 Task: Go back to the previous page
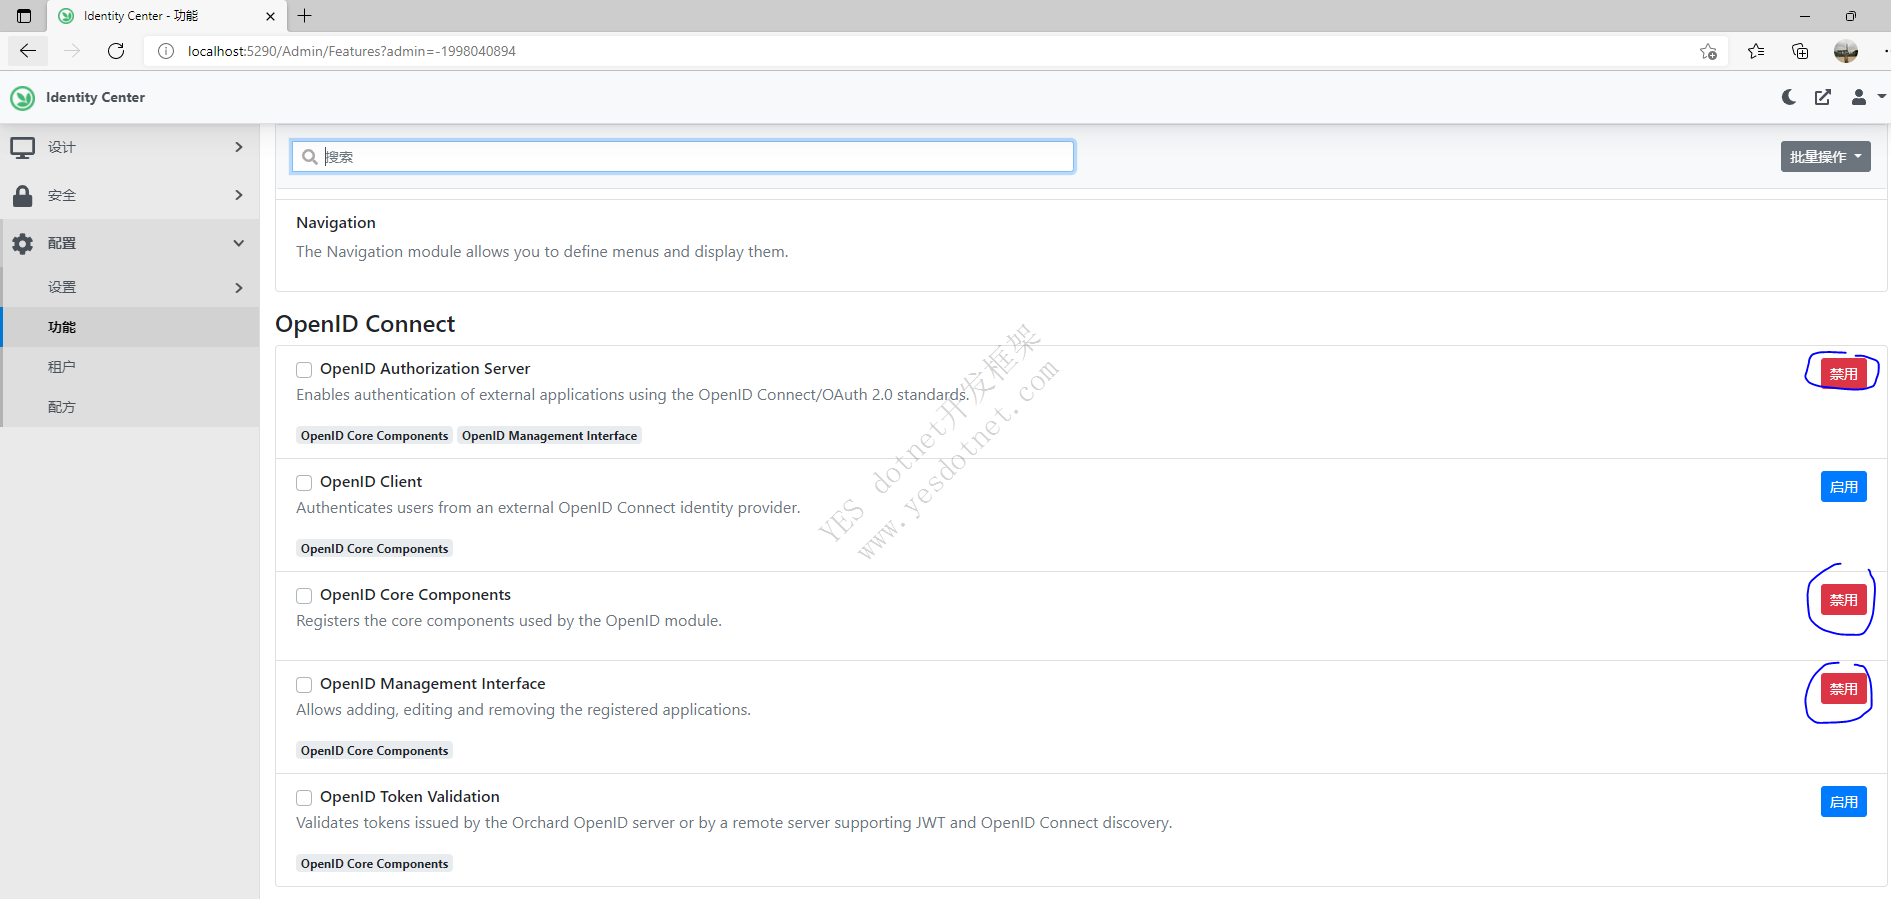point(28,51)
